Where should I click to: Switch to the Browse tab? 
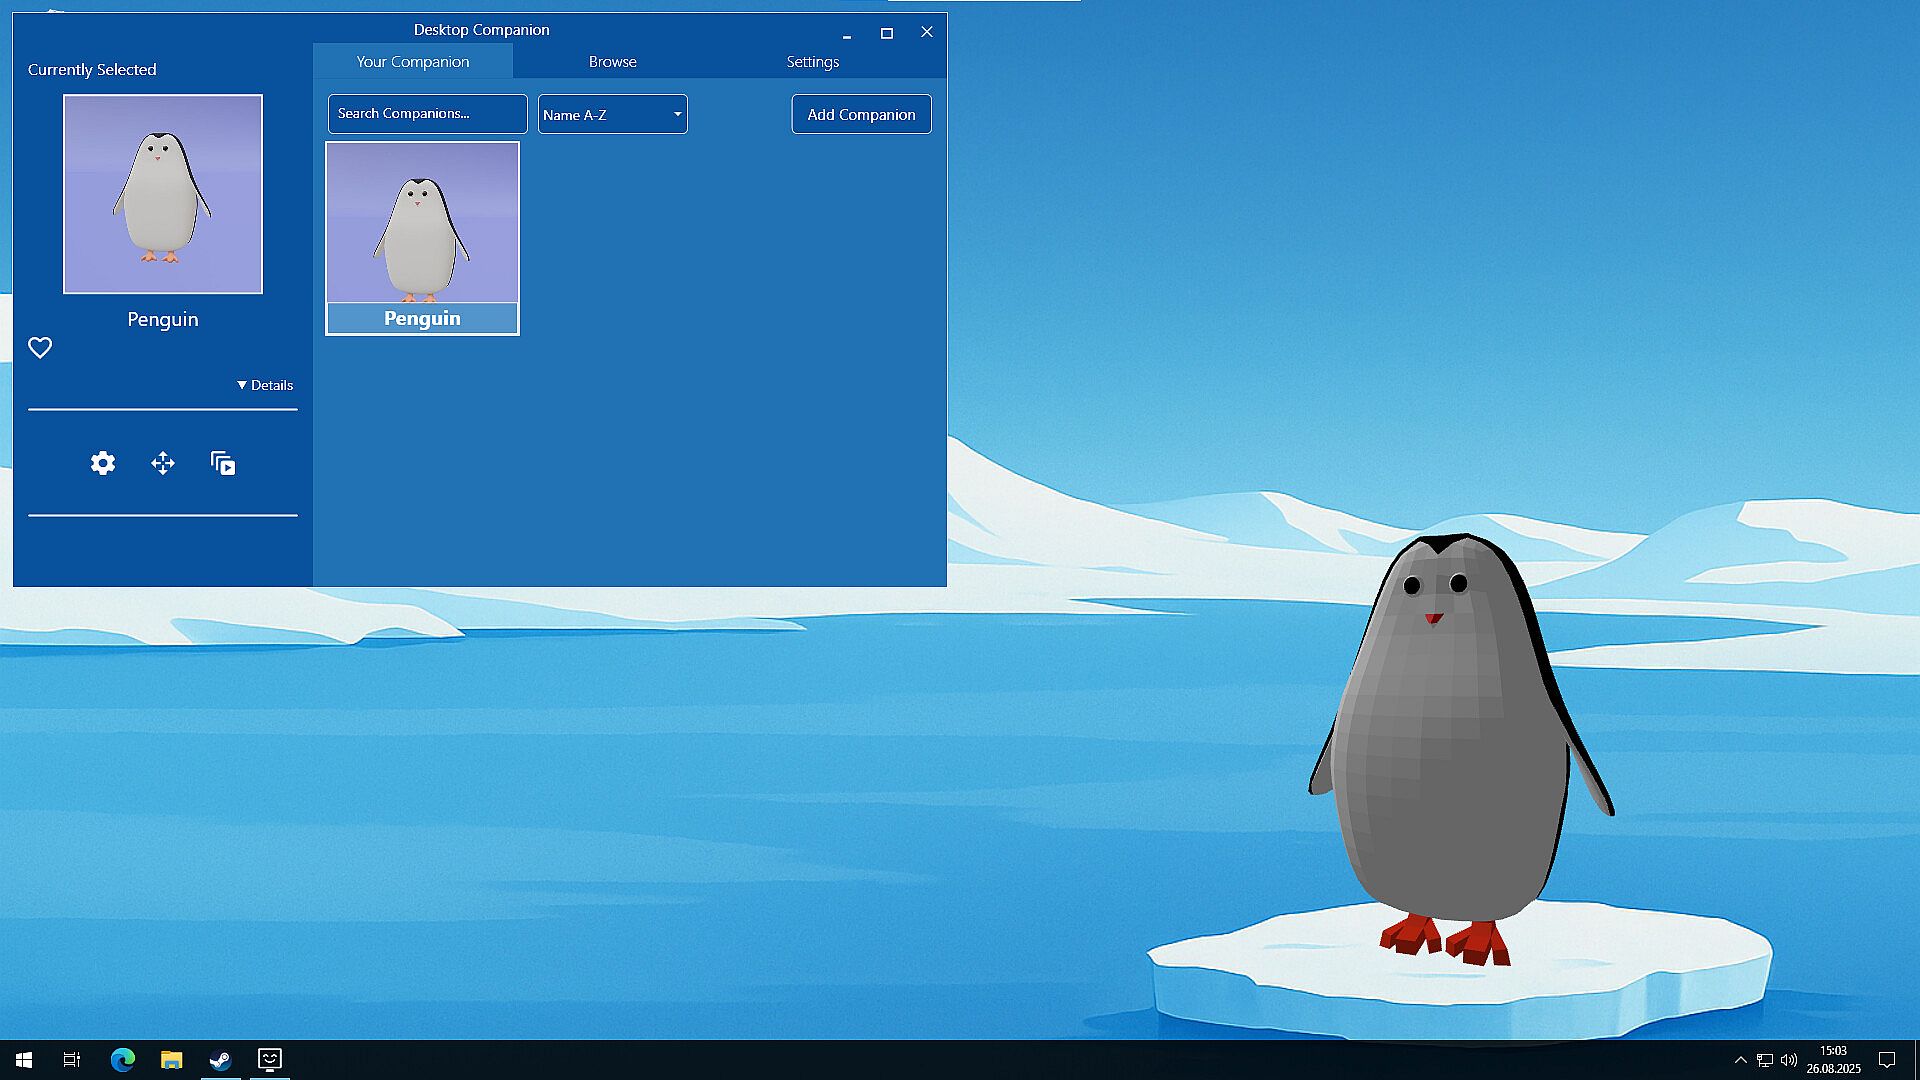coord(612,61)
